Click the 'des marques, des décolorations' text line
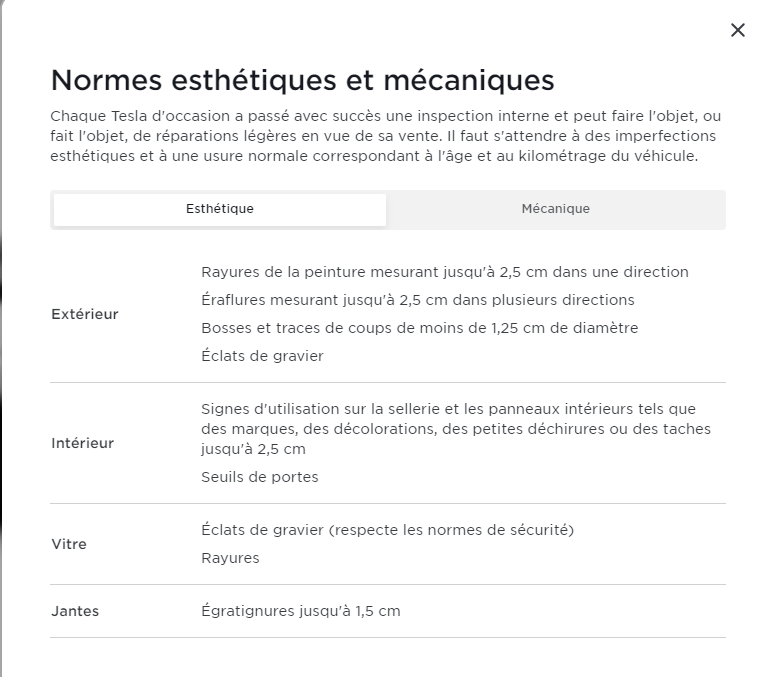The width and height of the screenshot is (766, 677). click(x=455, y=429)
